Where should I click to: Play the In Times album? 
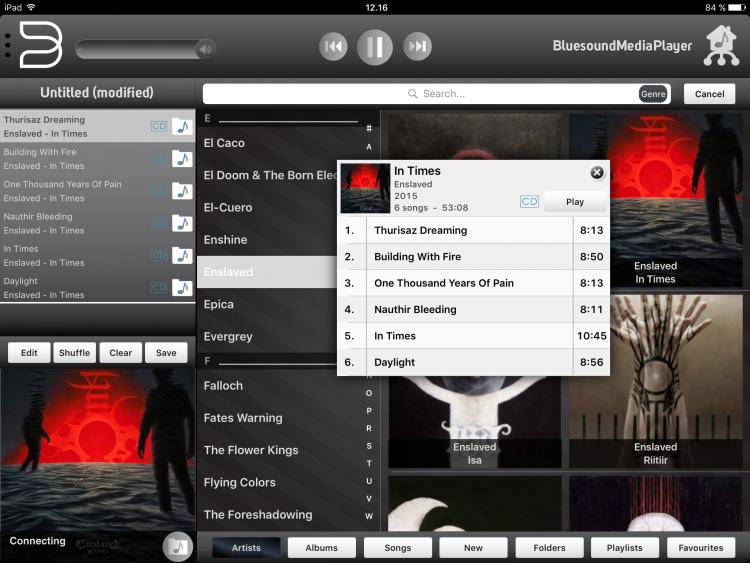pyautogui.click(x=575, y=202)
